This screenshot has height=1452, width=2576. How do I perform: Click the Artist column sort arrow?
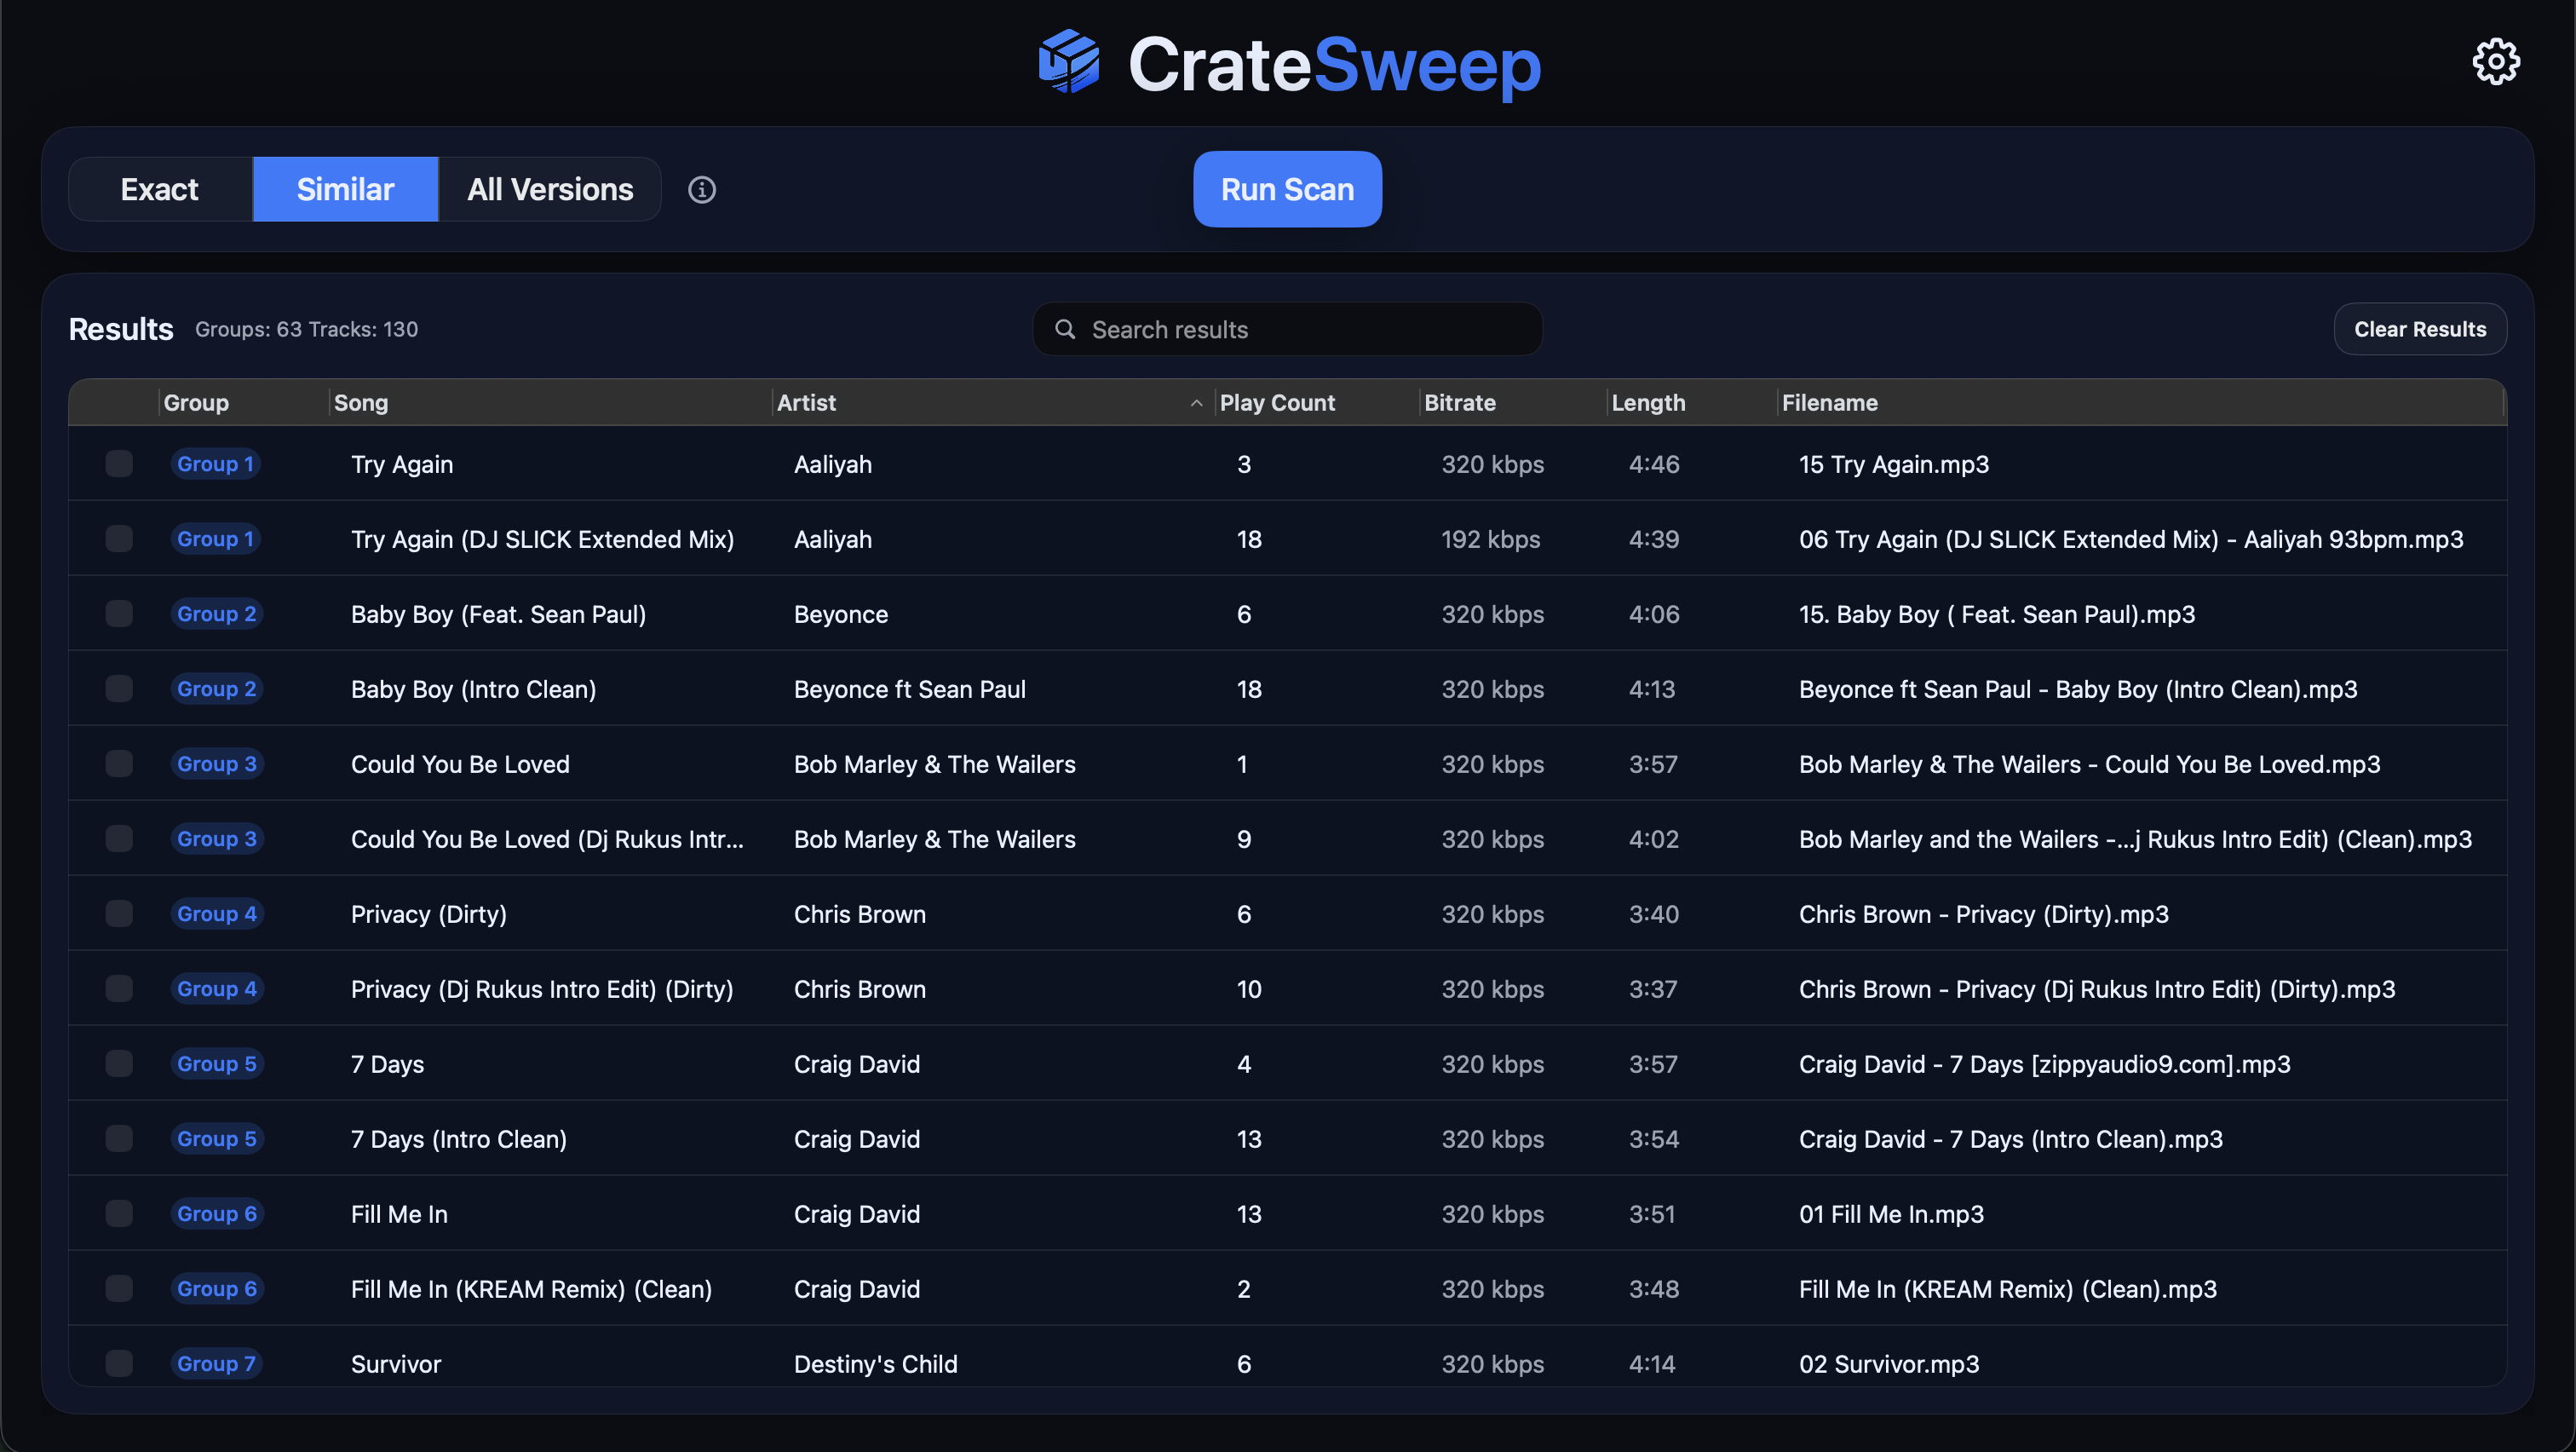(1196, 402)
